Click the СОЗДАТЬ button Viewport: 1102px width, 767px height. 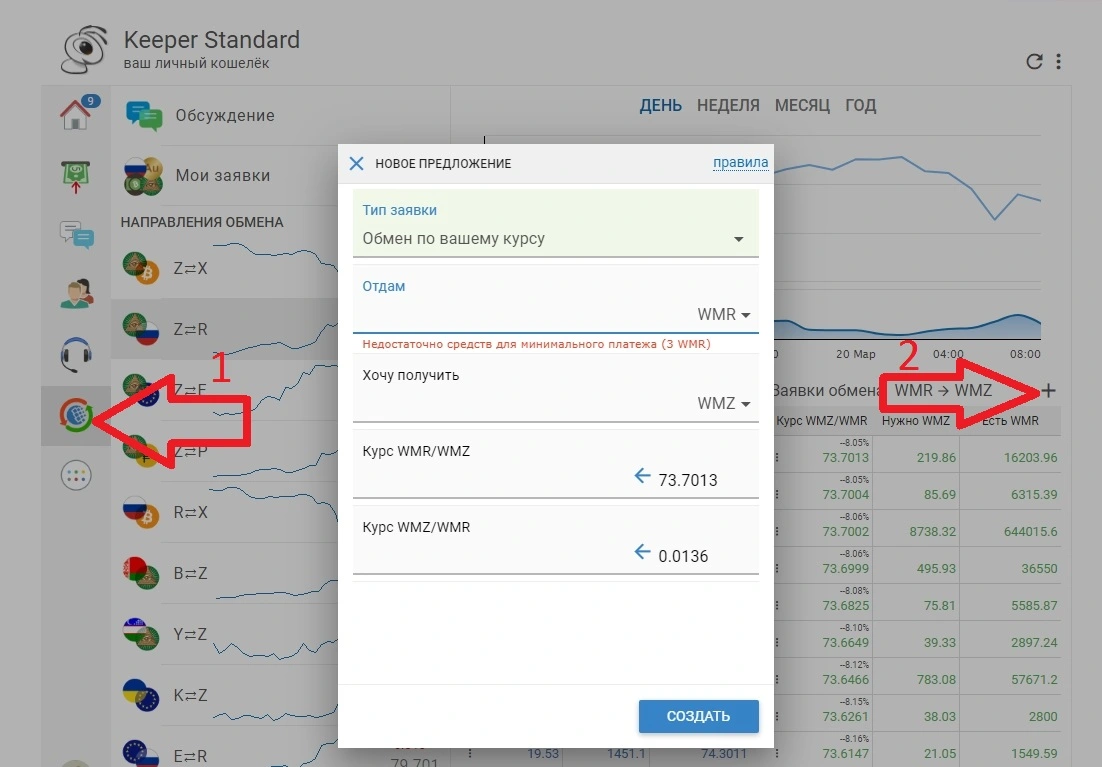[699, 716]
